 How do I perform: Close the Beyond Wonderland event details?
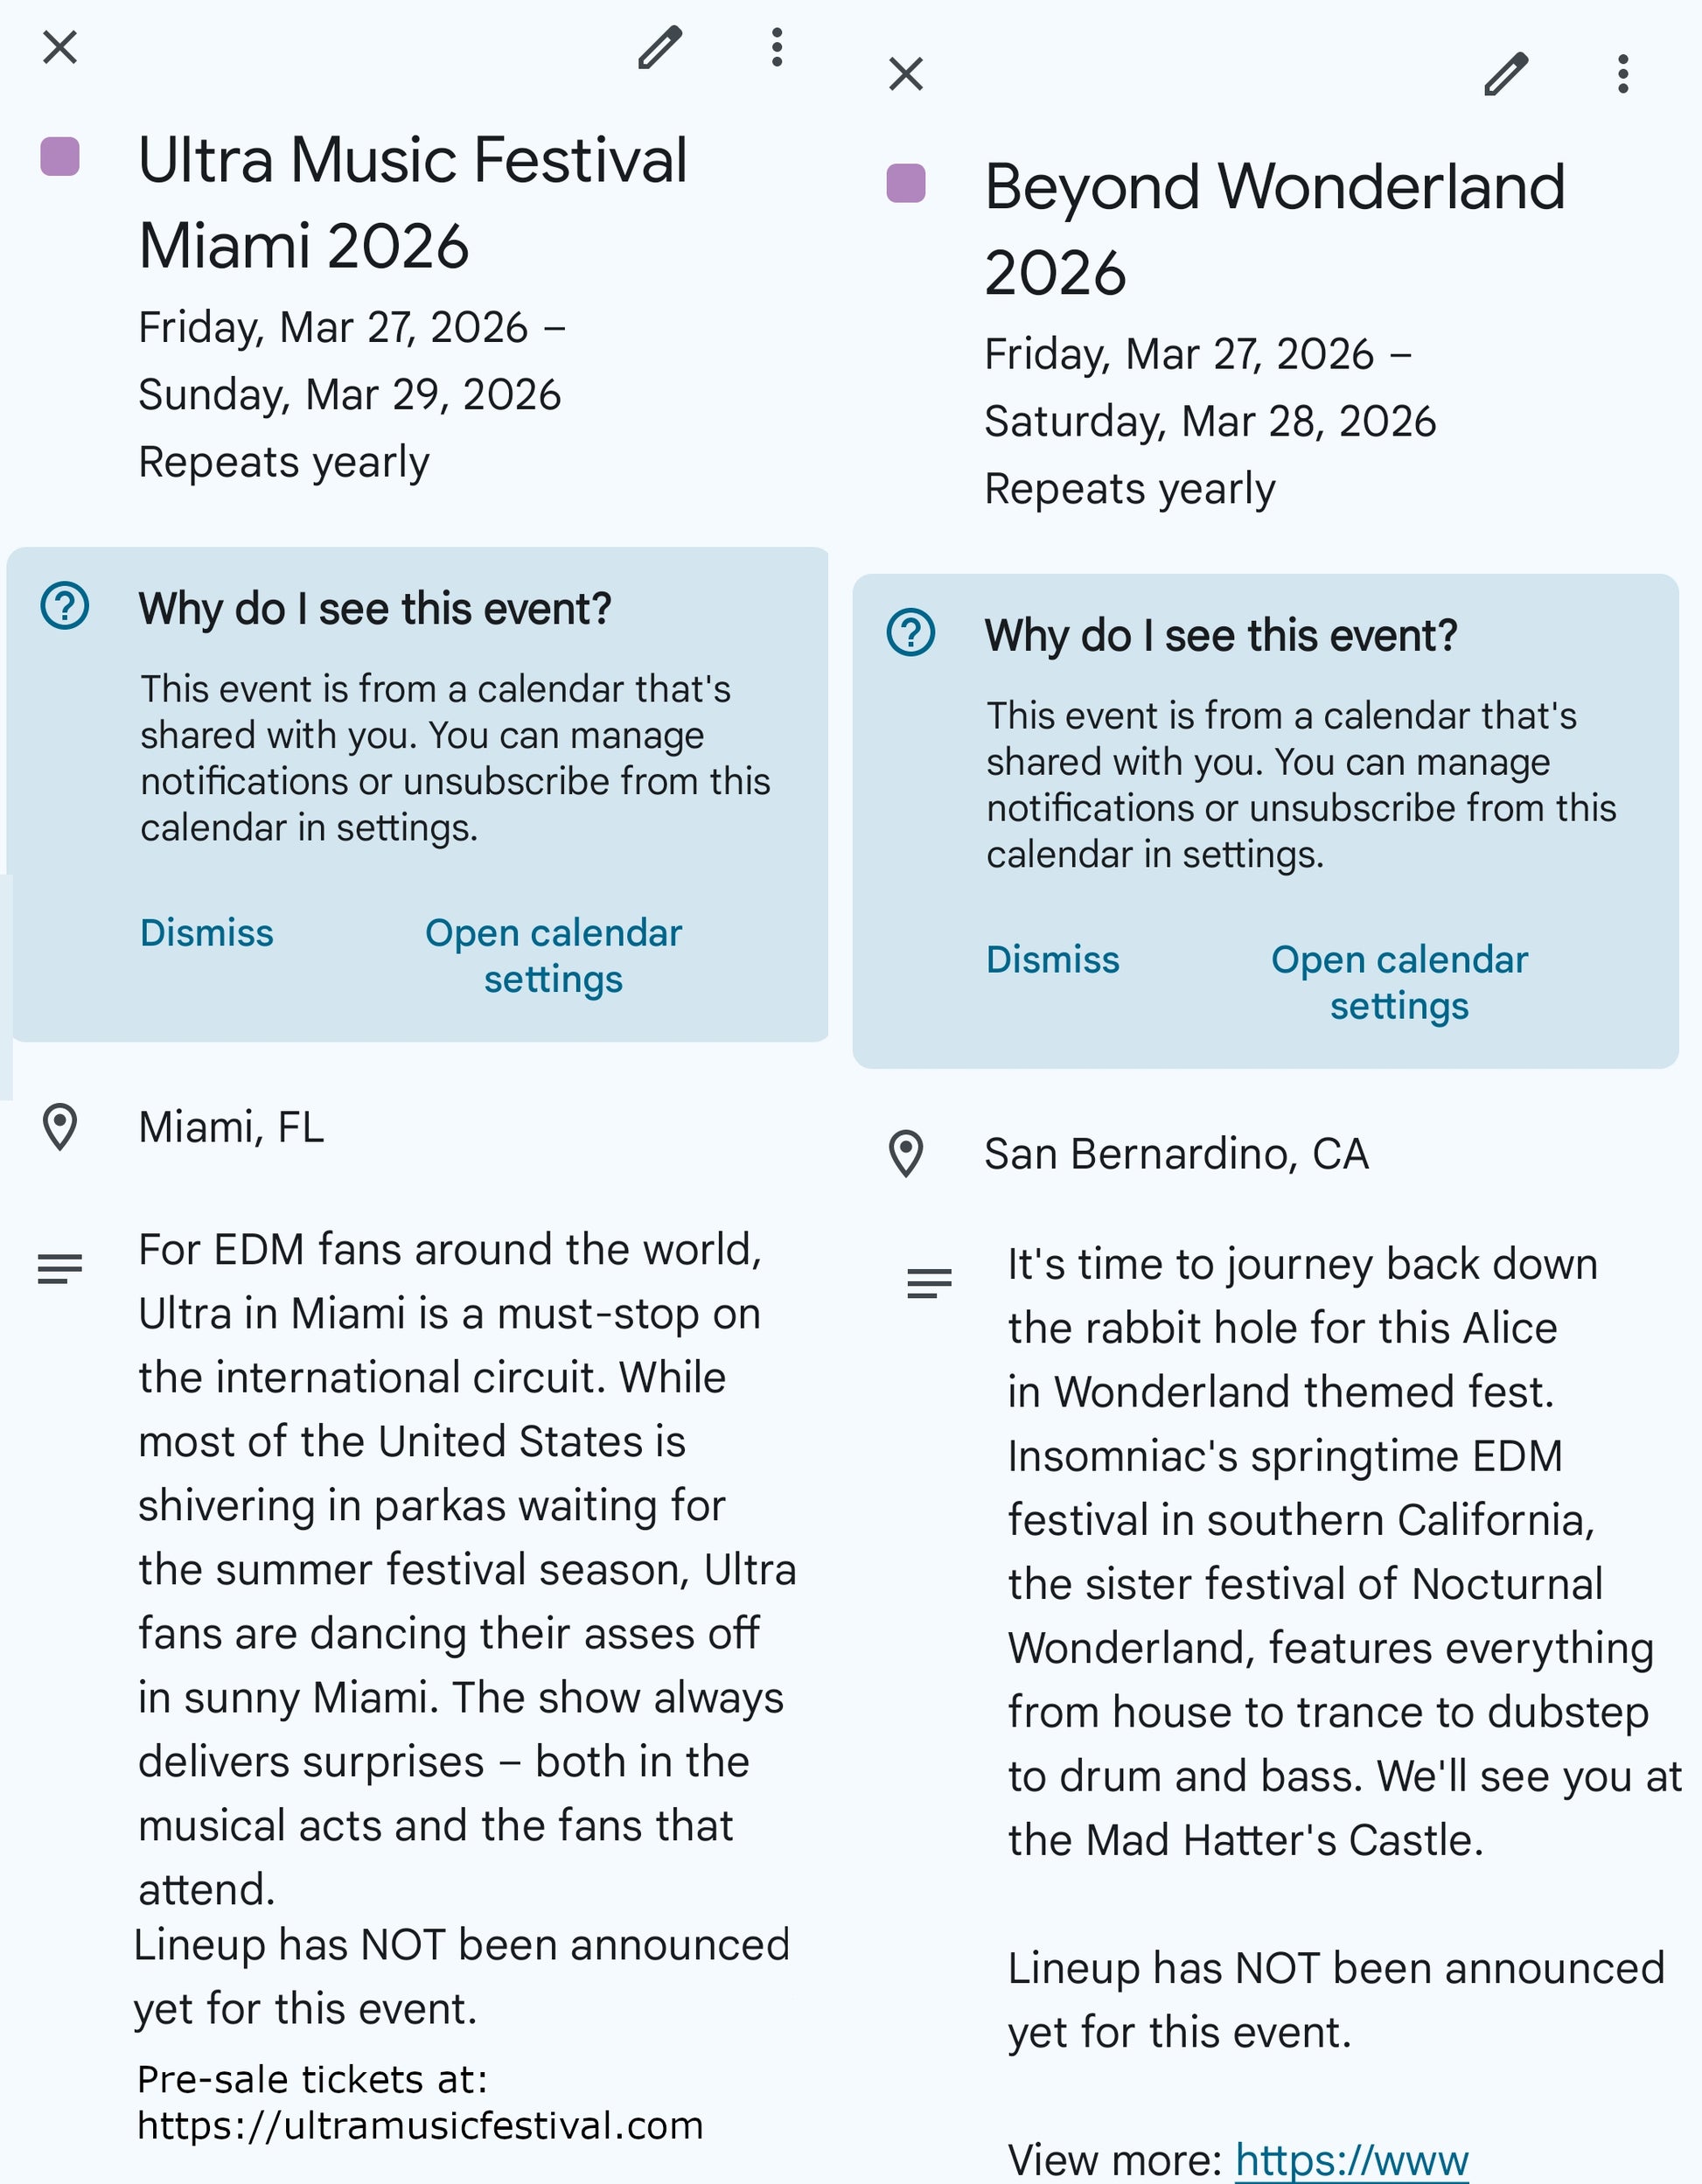click(906, 74)
